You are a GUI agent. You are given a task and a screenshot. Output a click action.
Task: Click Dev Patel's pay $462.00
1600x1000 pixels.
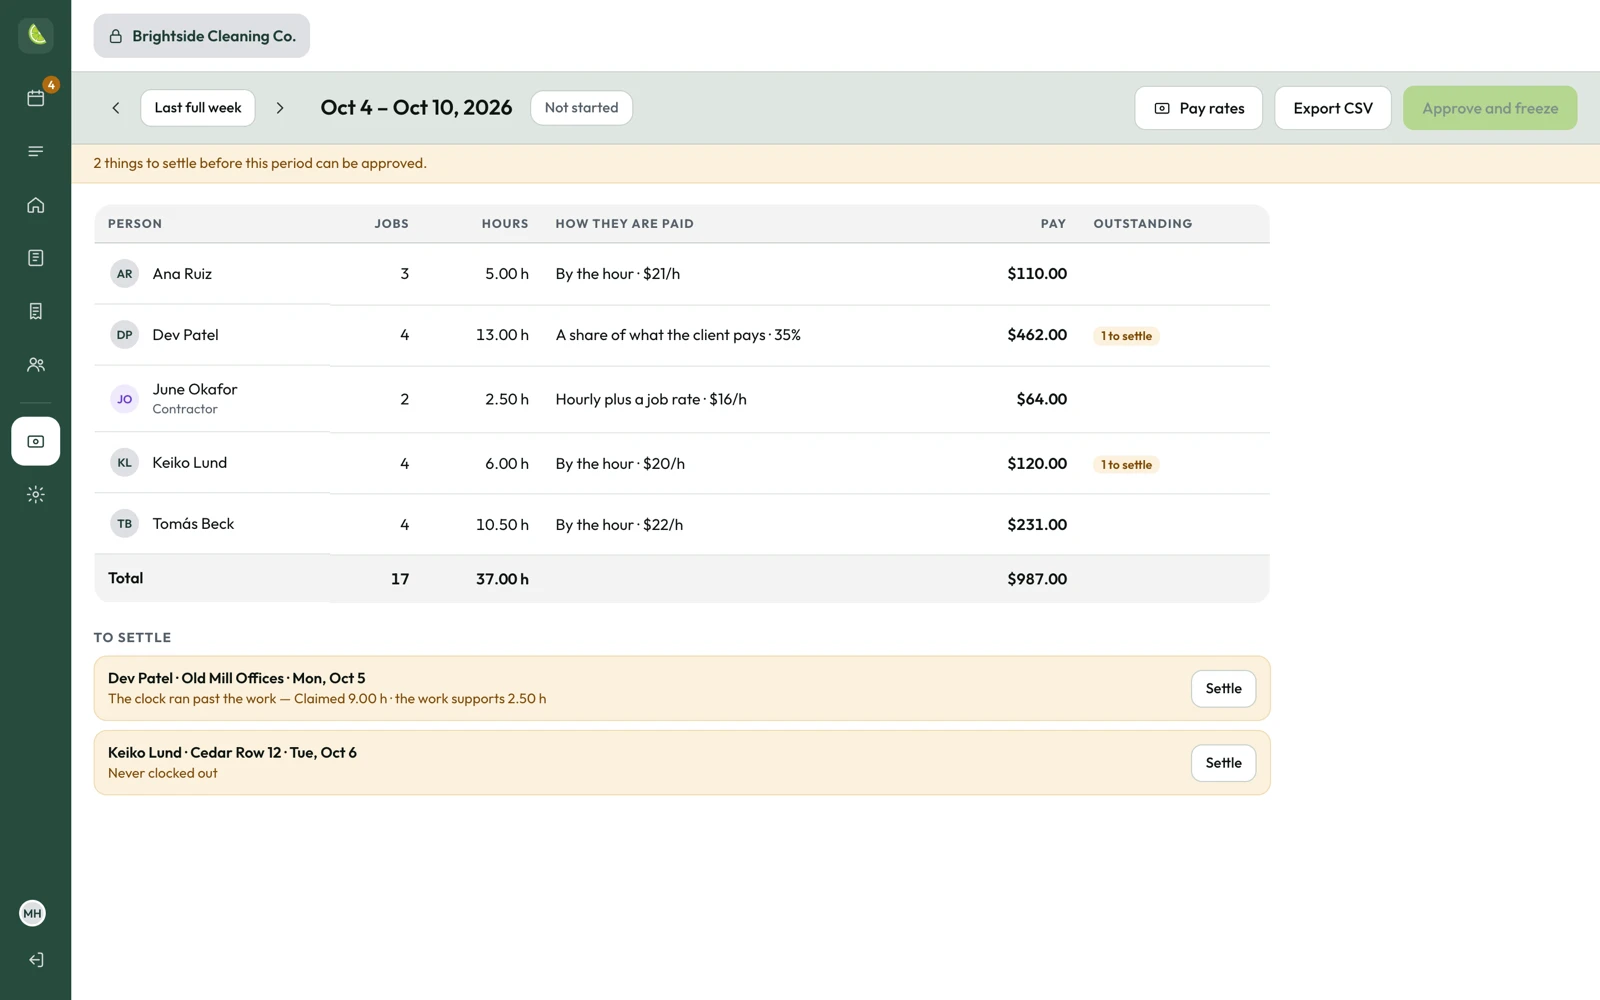(1037, 335)
